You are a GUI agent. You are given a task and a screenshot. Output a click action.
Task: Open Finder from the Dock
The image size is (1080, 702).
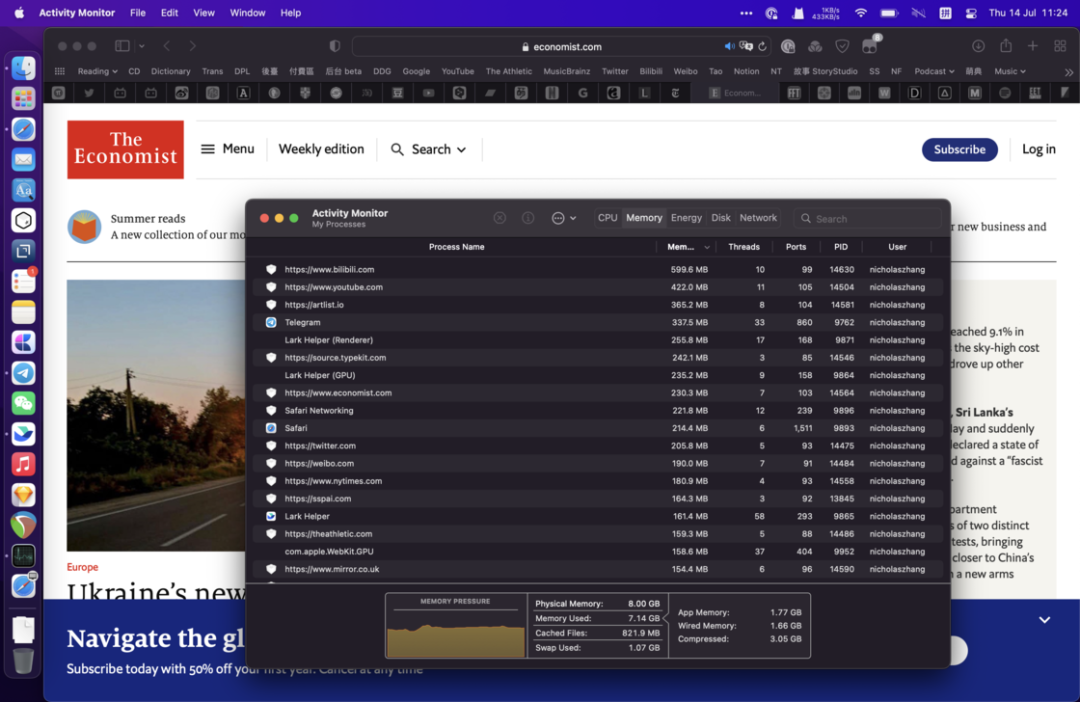[x=24, y=69]
